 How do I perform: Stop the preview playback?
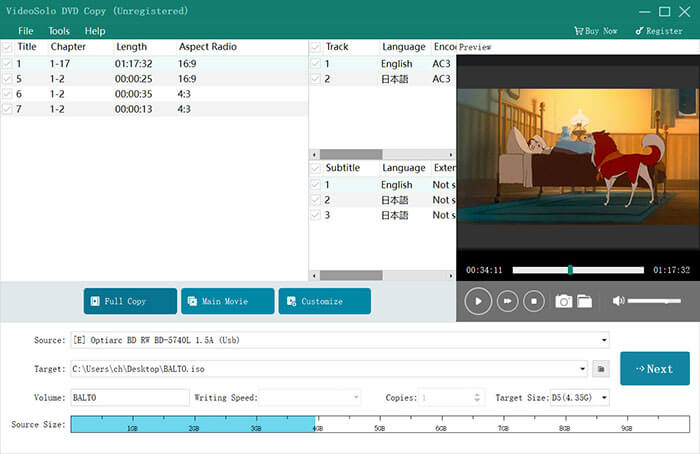click(x=534, y=301)
